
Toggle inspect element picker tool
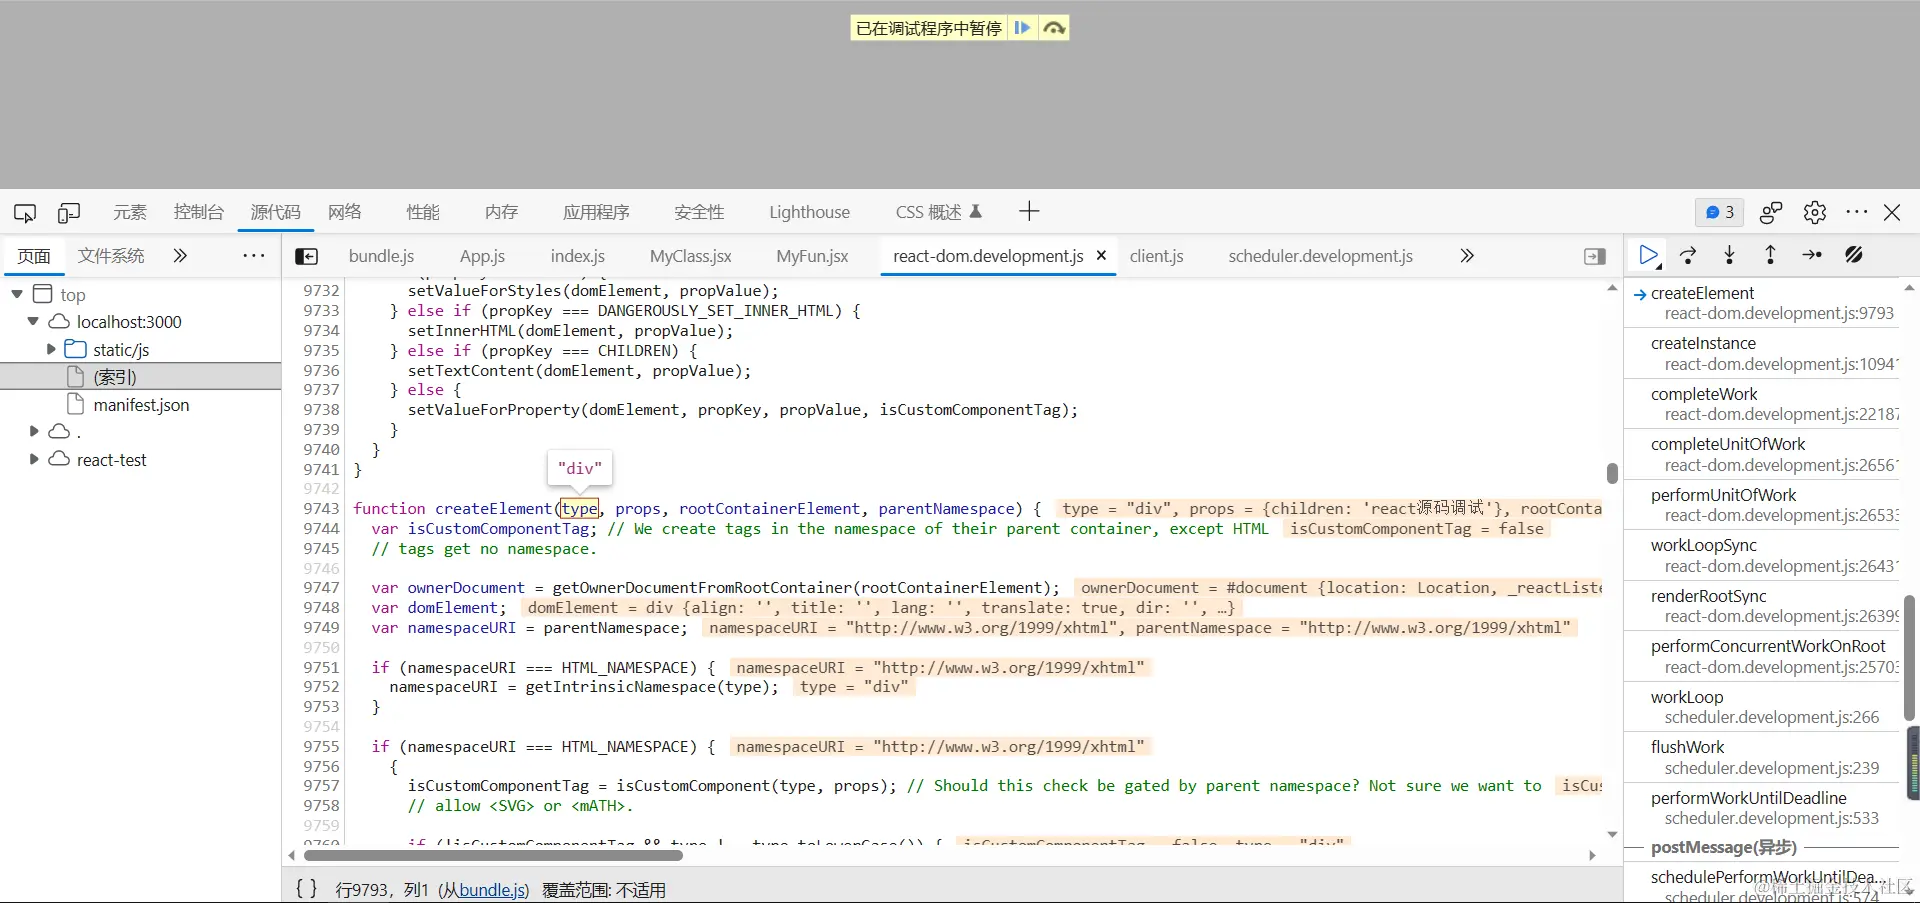[25, 212]
